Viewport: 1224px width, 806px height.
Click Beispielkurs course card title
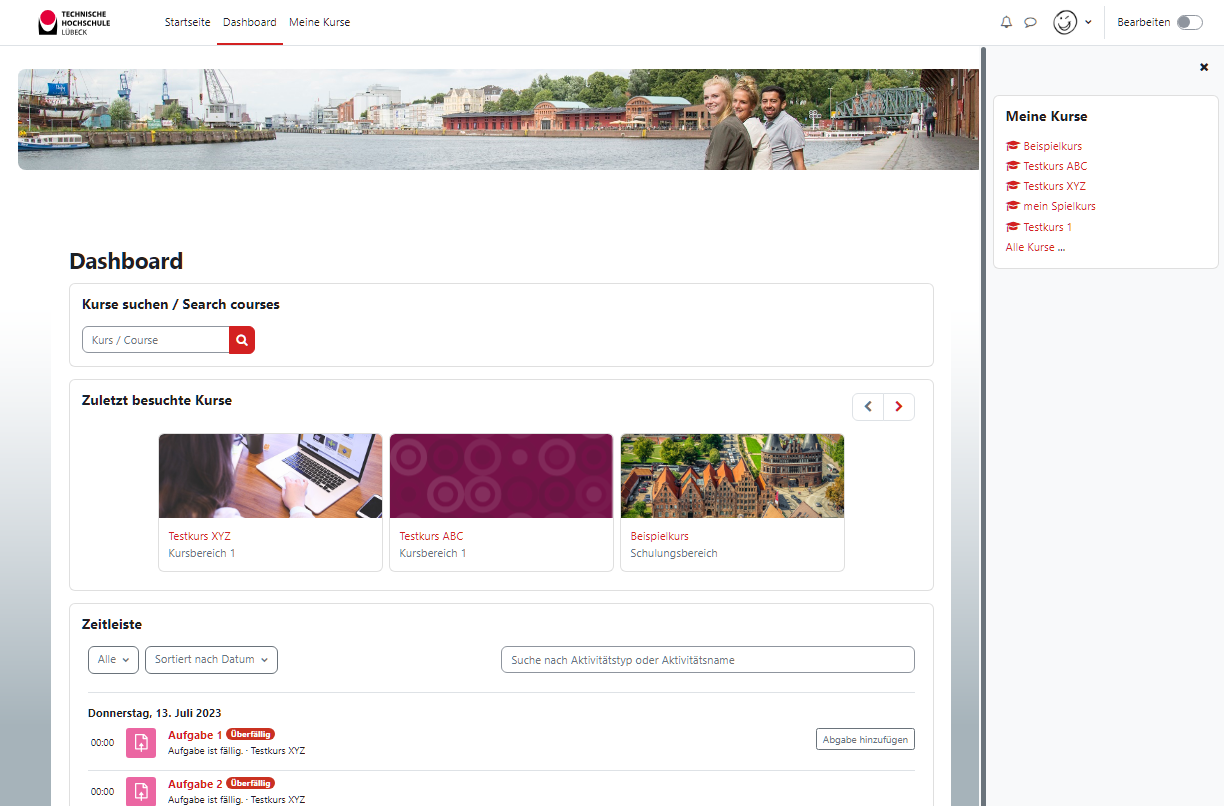659,536
